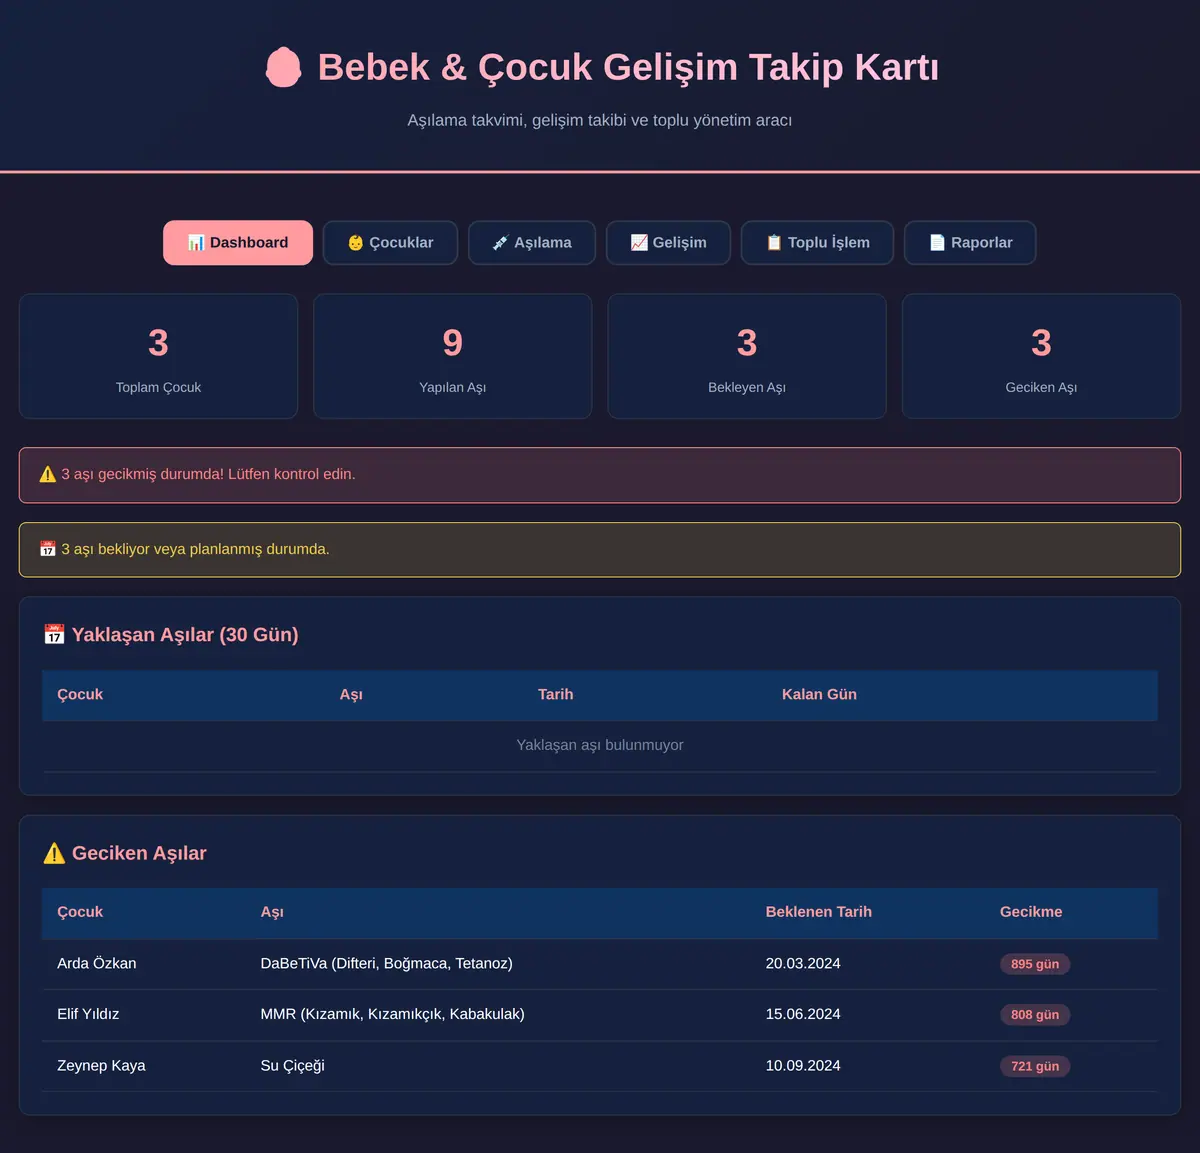Click the yellow 3 pending vaccines alert text
Viewport: 1200px width, 1153px height.
pyautogui.click(x=195, y=549)
